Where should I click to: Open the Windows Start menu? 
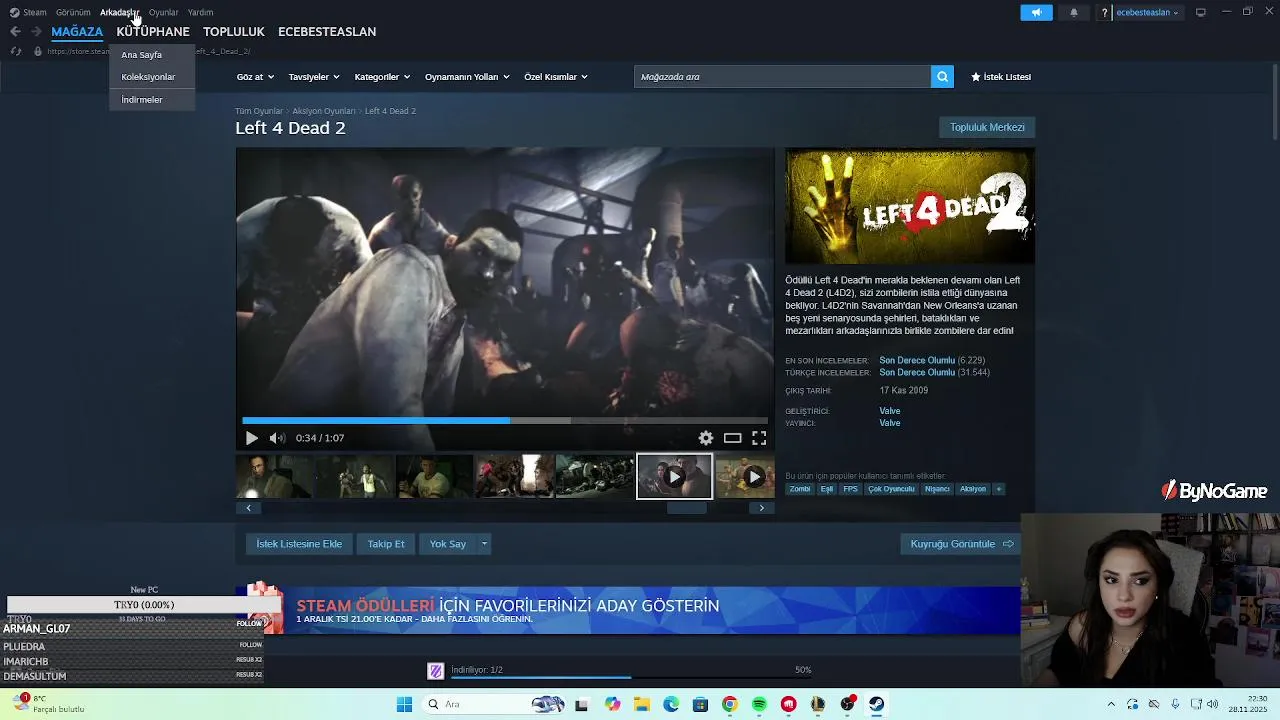click(x=404, y=704)
